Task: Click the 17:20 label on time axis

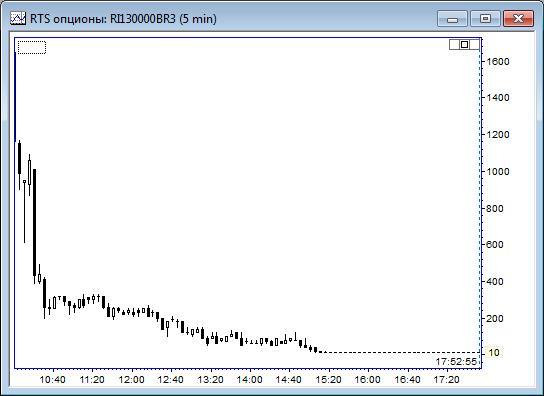Action: pos(447,380)
